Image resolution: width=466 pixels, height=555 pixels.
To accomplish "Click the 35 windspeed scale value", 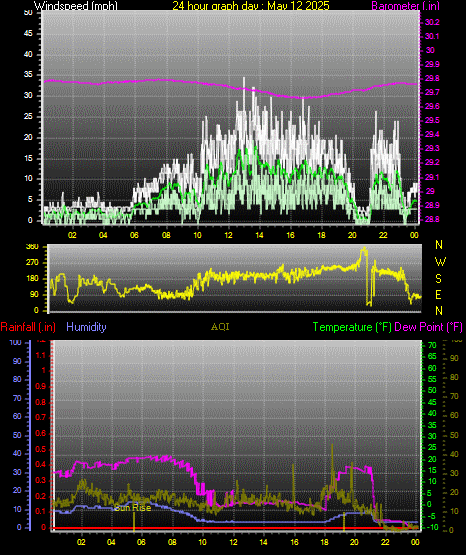I will (x=28, y=75).
